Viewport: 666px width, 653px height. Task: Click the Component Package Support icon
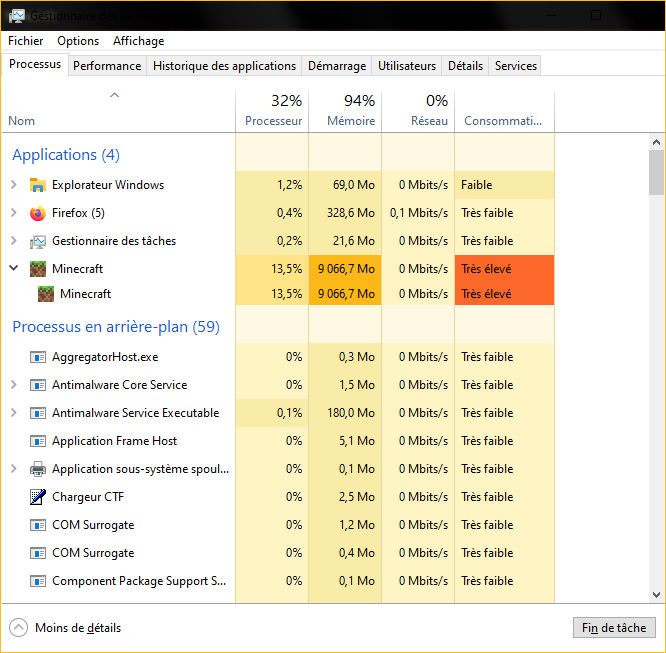[38, 581]
